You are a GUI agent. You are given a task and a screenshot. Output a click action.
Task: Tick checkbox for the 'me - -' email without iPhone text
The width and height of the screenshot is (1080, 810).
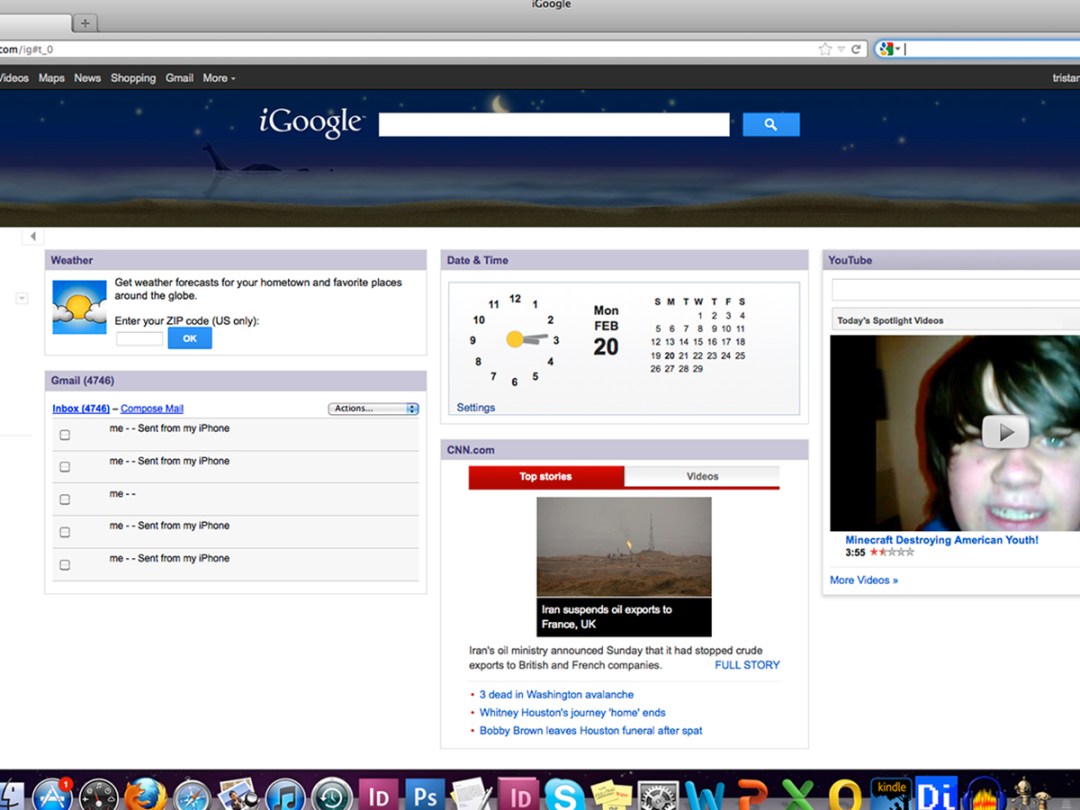coord(65,499)
